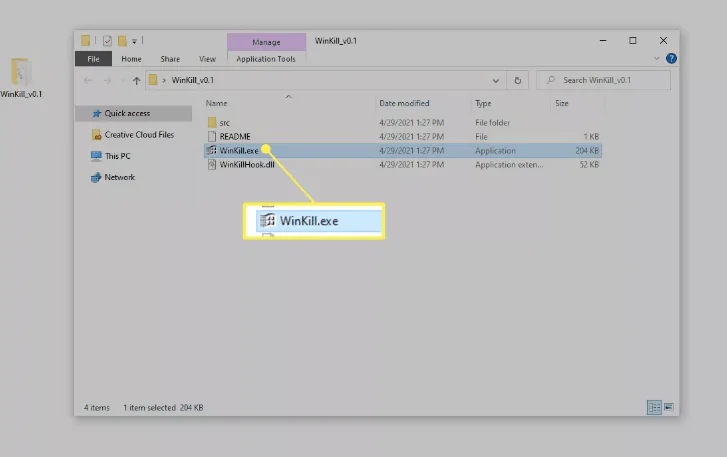Select Quick access in the navigation pane
Viewport: 727px width, 457px height.
pyautogui.click(x=134, y=113)
